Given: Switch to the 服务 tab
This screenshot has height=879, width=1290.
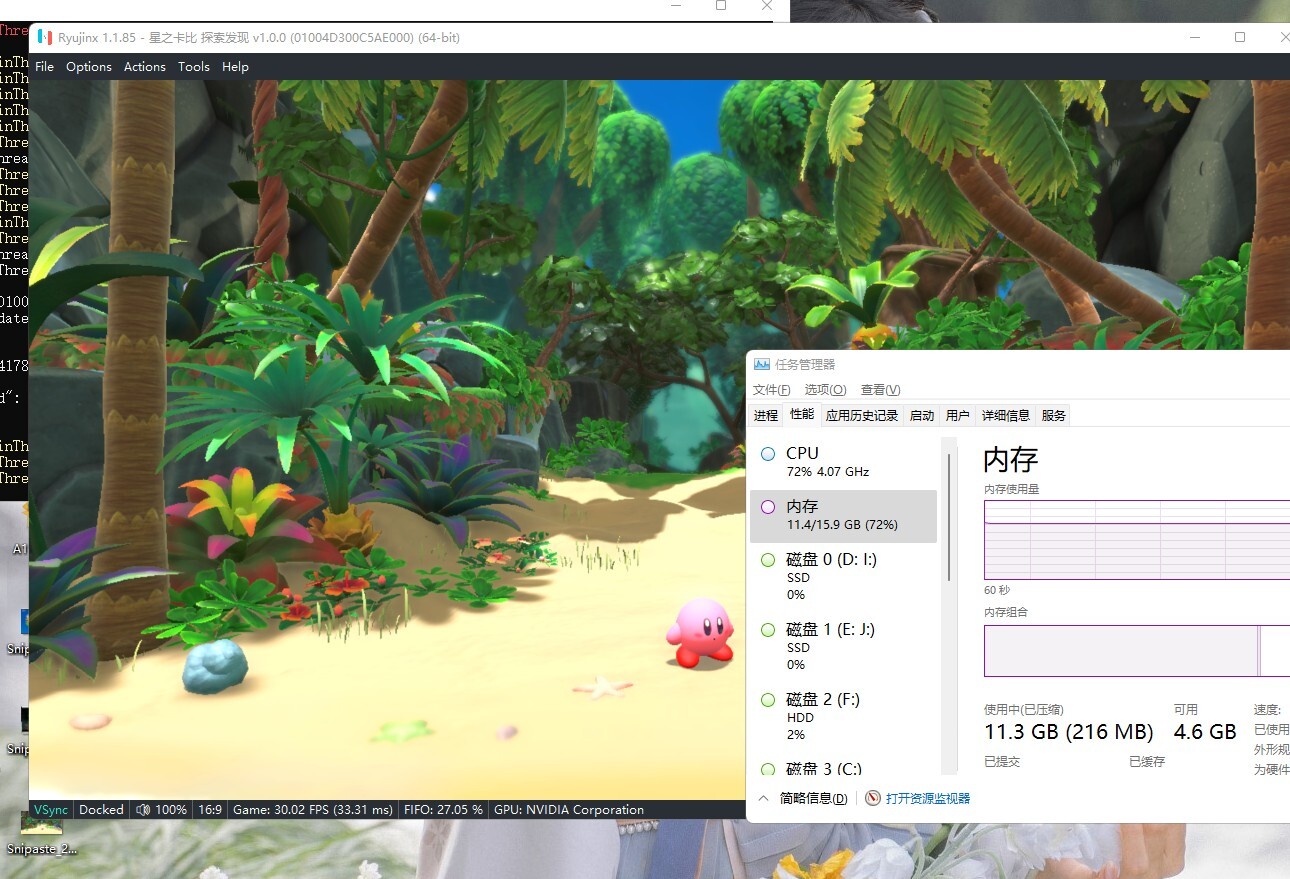Looking at the screenshot, I should (1053, 416).
